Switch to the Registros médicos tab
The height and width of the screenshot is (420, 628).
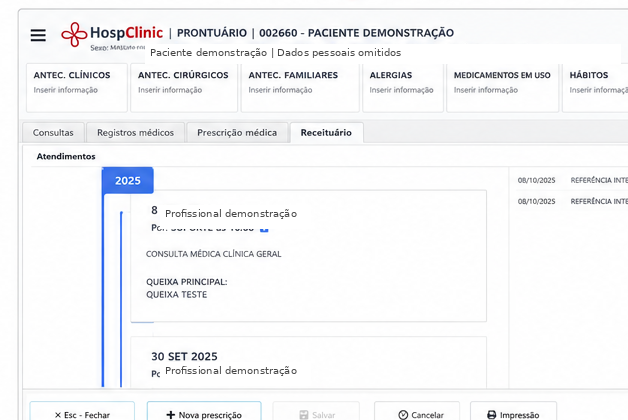click(135, 133)
